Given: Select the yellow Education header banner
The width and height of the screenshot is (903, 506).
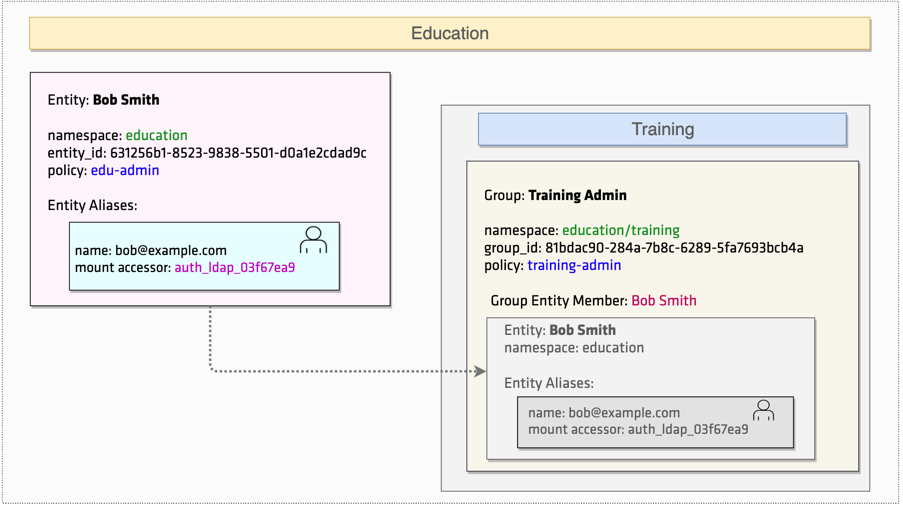Looking at the screenshot, I should click(450, 33).
